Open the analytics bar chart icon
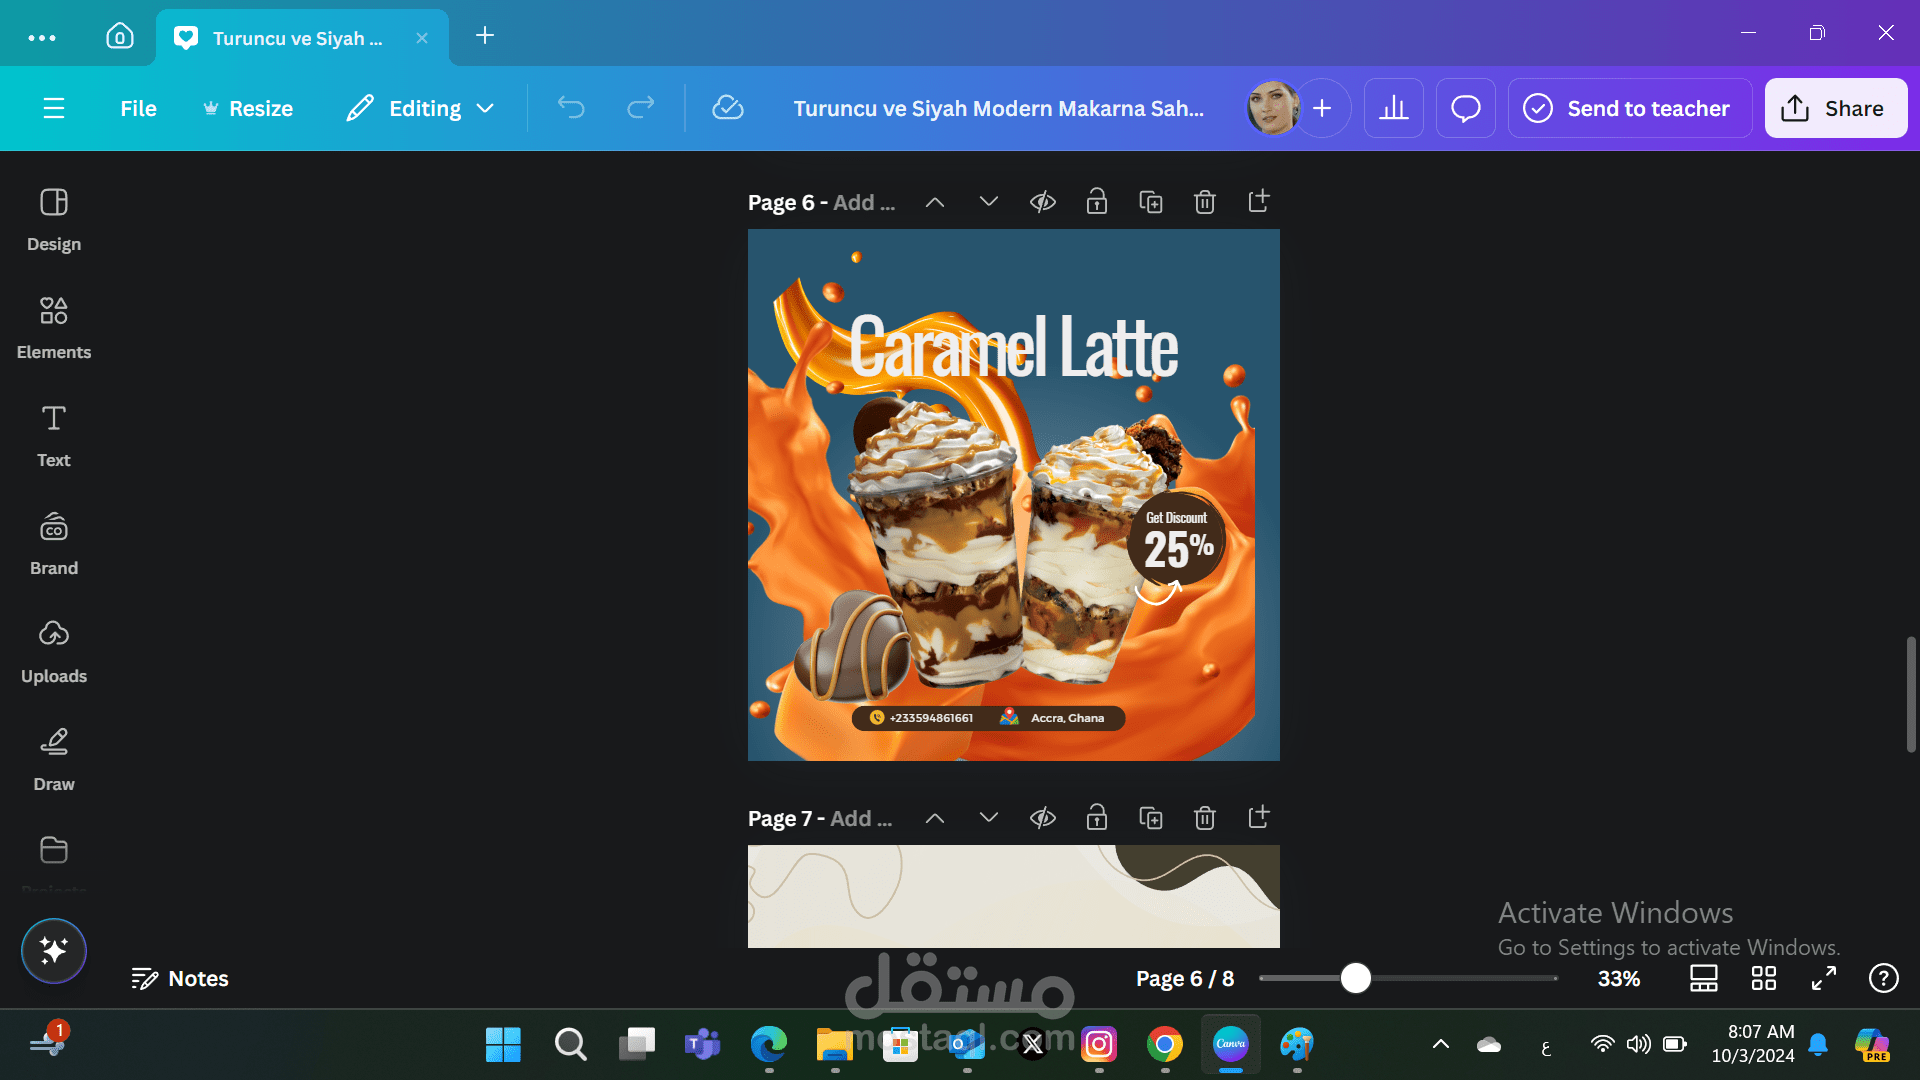Viewport: 1920px width, 1080px height. (x=1393, y=108)
